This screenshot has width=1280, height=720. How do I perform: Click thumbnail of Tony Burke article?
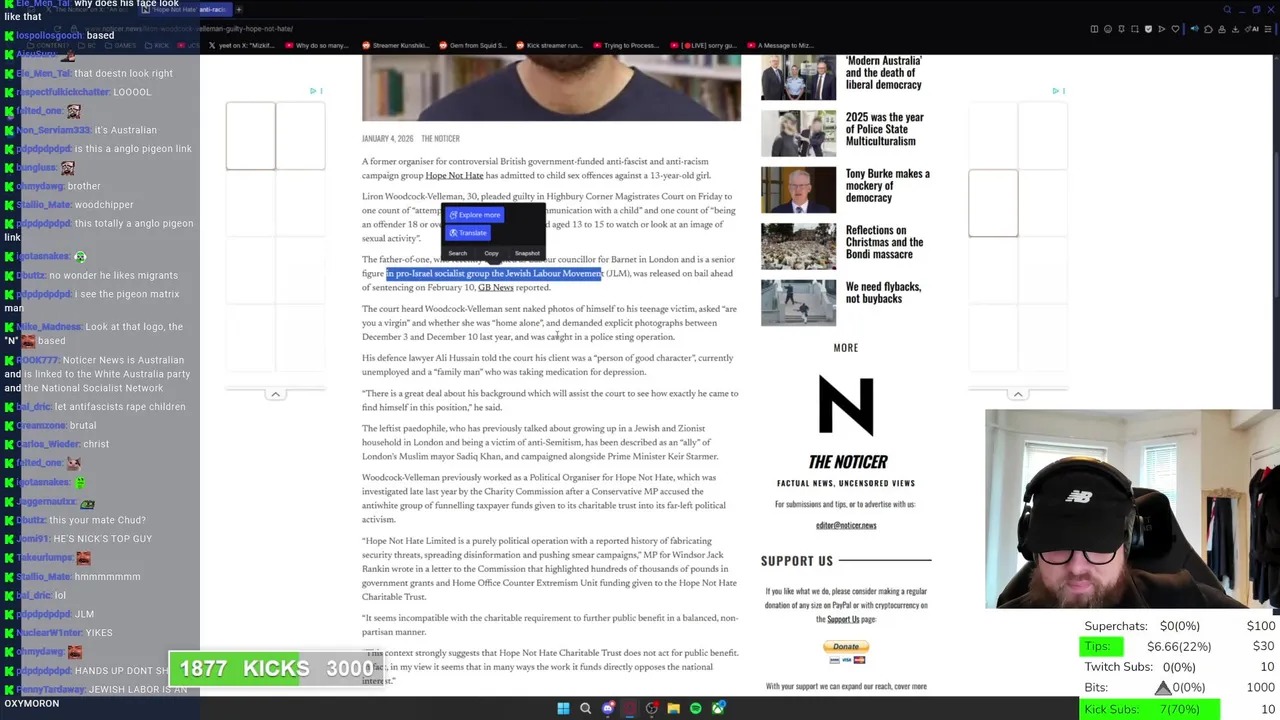tap(798, 191)
